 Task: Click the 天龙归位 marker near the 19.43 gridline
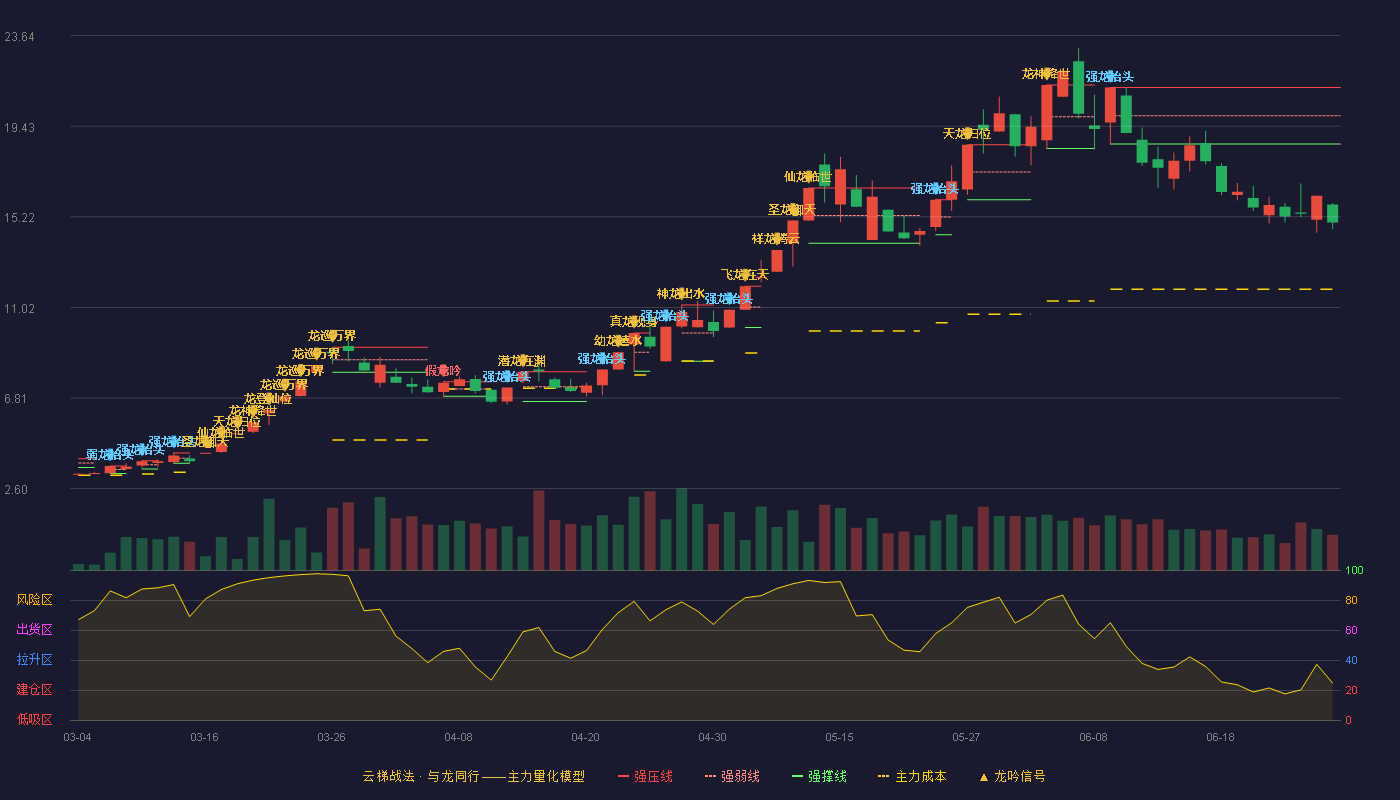pos(967,134)
